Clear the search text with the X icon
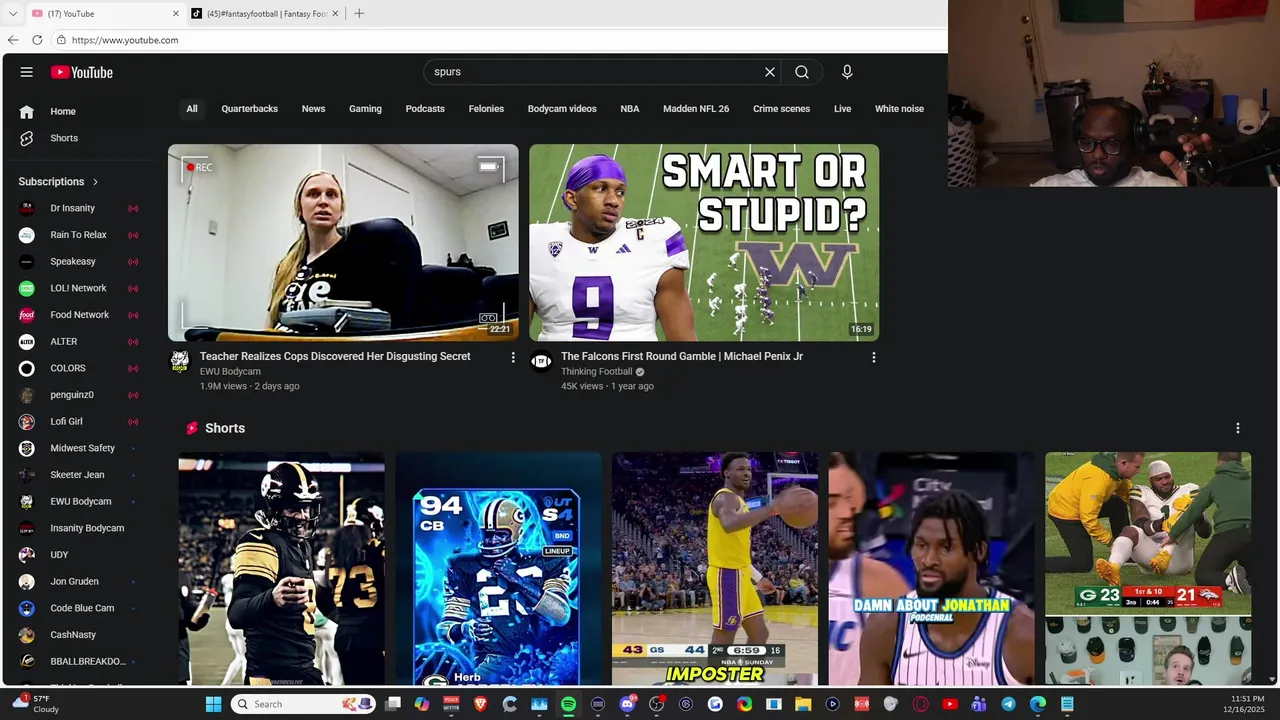The width and height of the screenshot is (1280, 720). click(x=770, y=72)
